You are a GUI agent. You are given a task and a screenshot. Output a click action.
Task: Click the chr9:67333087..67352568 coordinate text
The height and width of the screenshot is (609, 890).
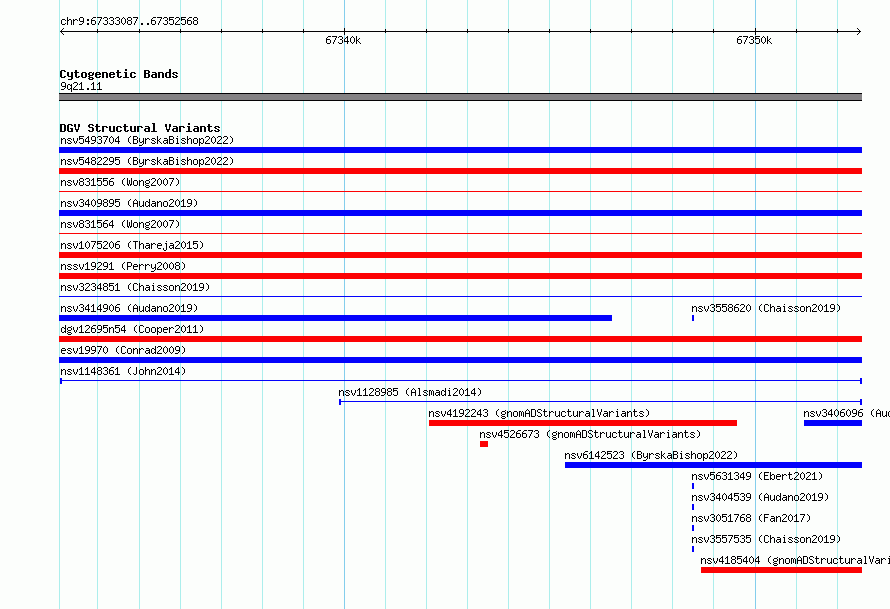(129, 21)
